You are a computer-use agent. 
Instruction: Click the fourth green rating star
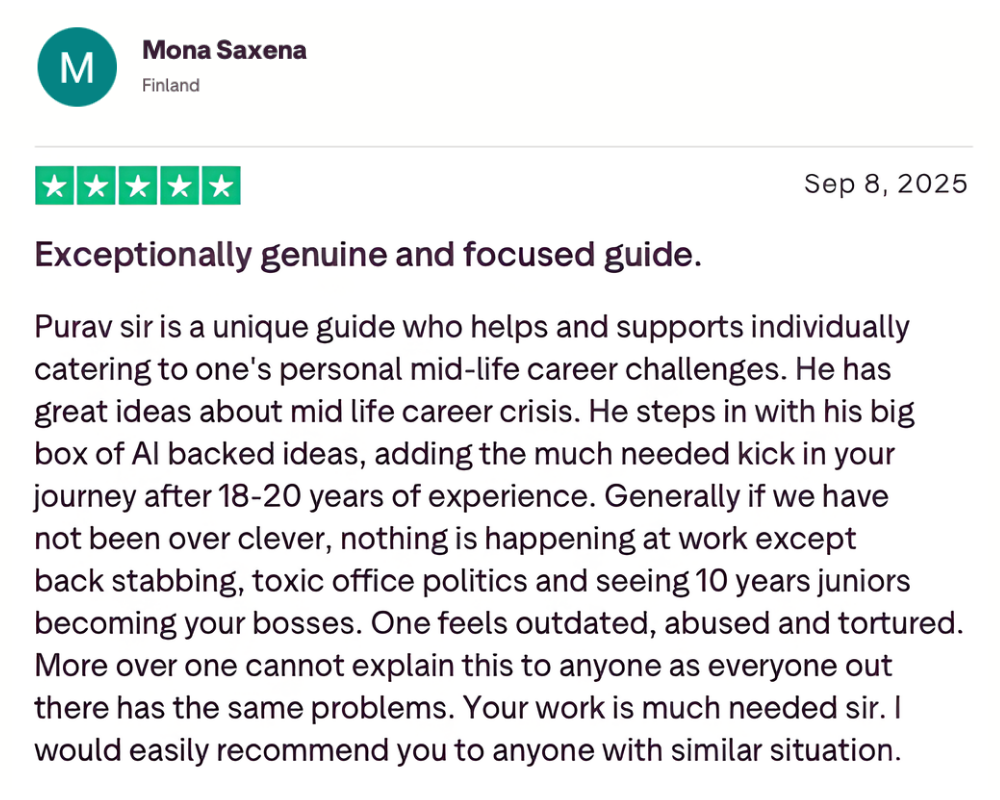(179, 186)
